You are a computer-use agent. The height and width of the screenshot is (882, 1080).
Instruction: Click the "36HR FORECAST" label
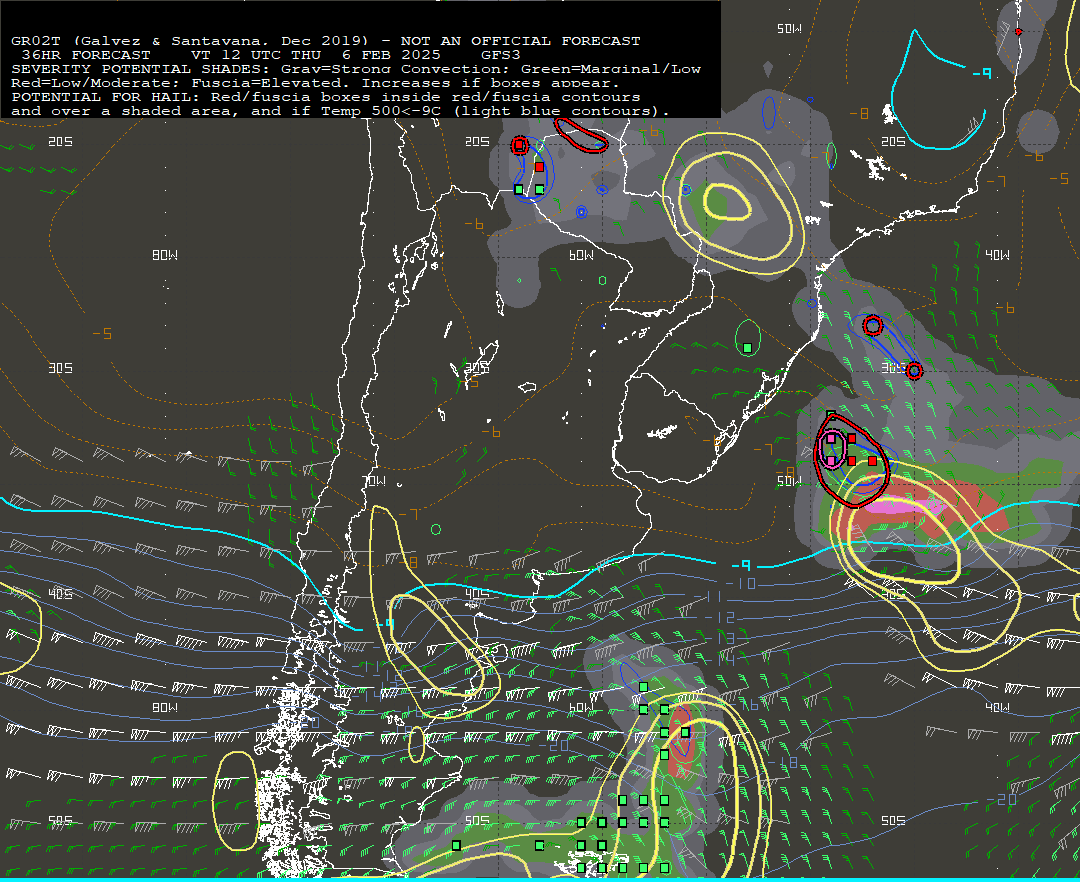86,54
